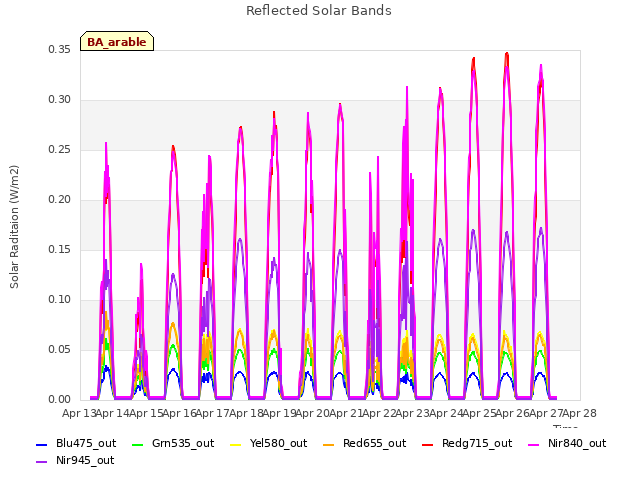Click the 0.00 y-axis tick label

(60, 400)
